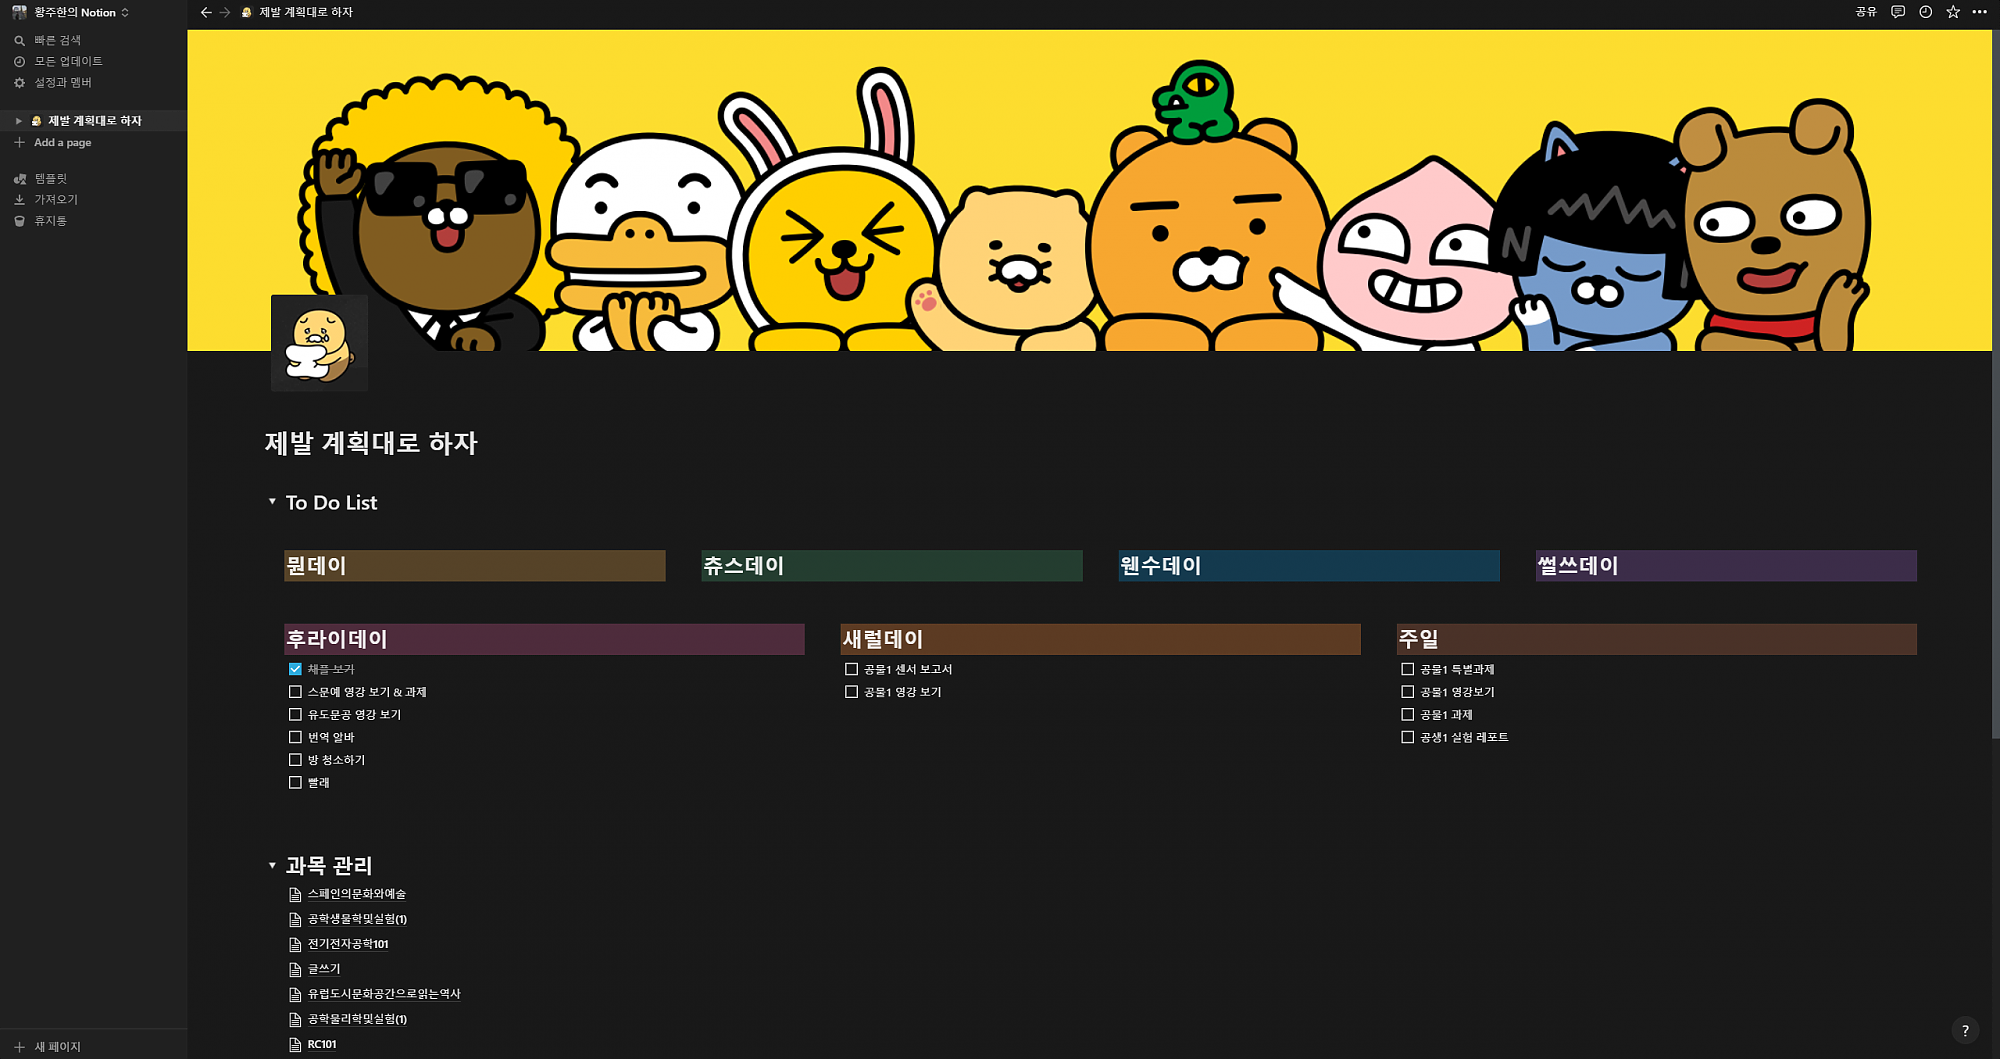2000x1059 pixels.
Task: Expand sidebar page 제발 계획대로 하자 arrow
Action: (x=18, y=121)
